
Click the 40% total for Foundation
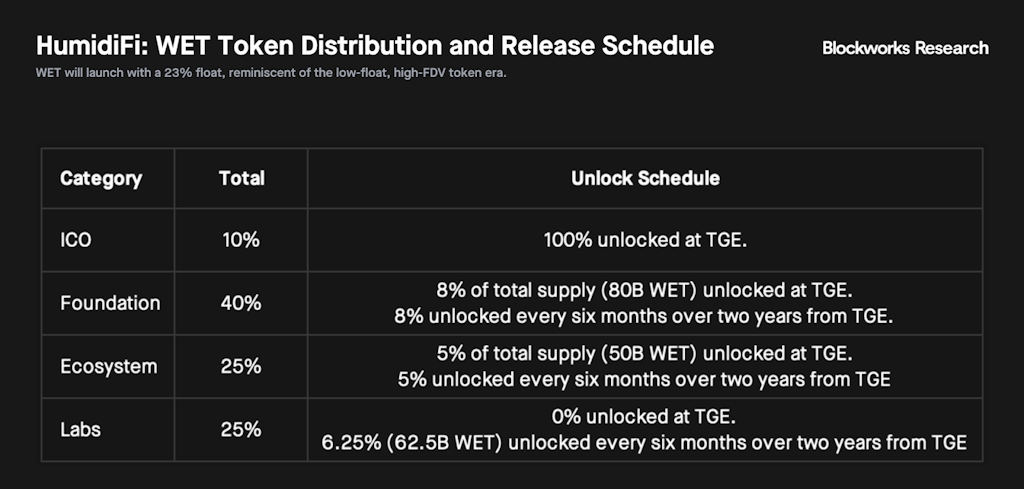[241, 303]
